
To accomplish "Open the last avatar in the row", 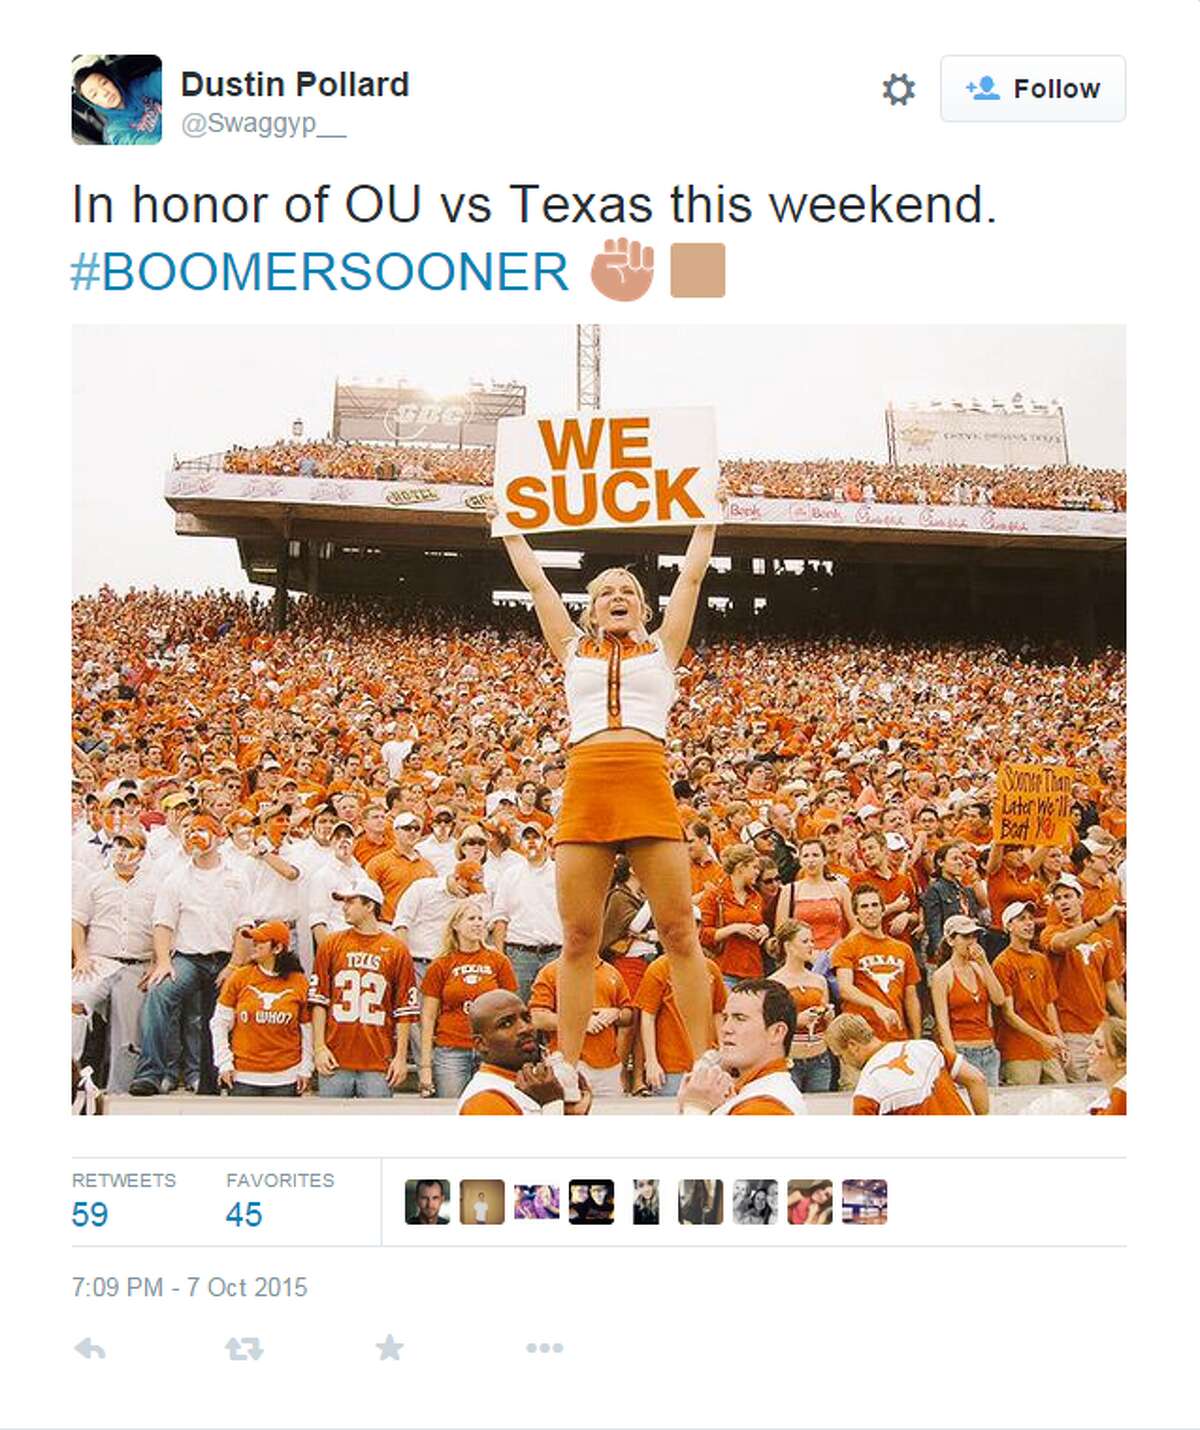I will 864,1202.
